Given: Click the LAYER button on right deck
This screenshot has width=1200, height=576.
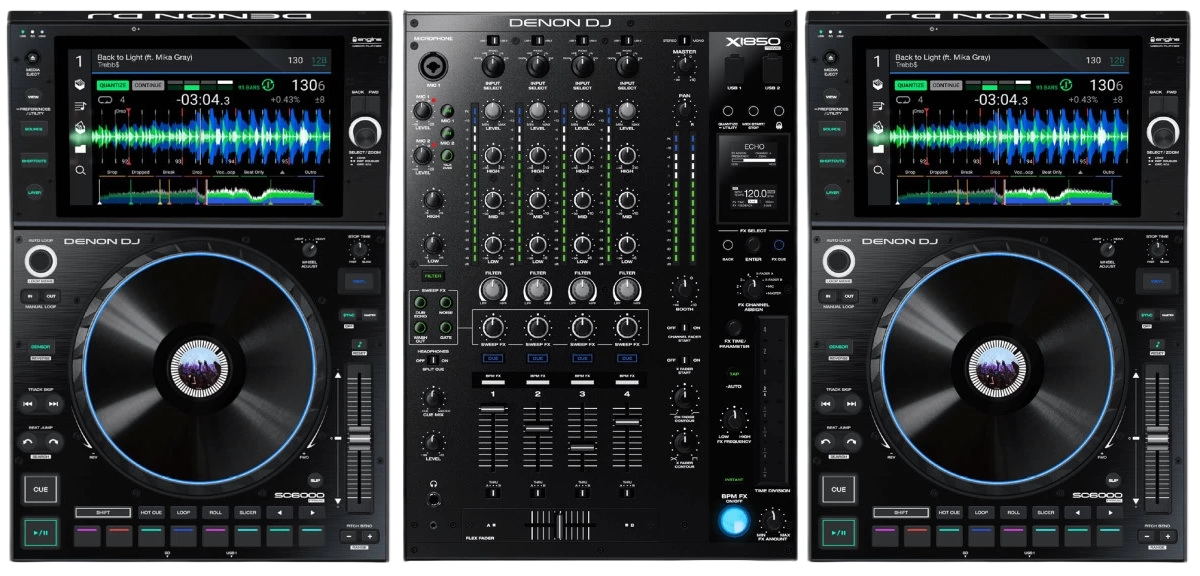Looking at the screenshot, I should pos(831,191).
